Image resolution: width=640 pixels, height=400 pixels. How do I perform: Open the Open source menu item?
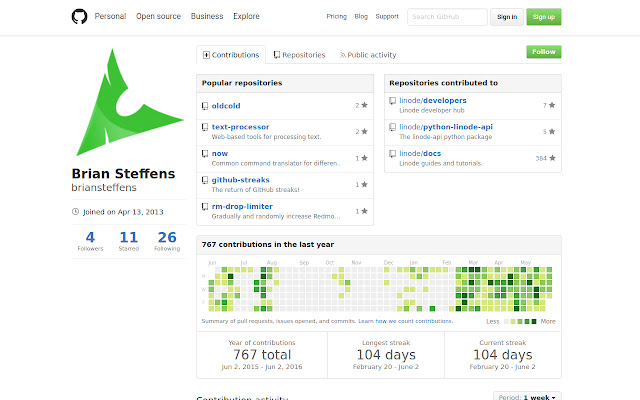158,16
